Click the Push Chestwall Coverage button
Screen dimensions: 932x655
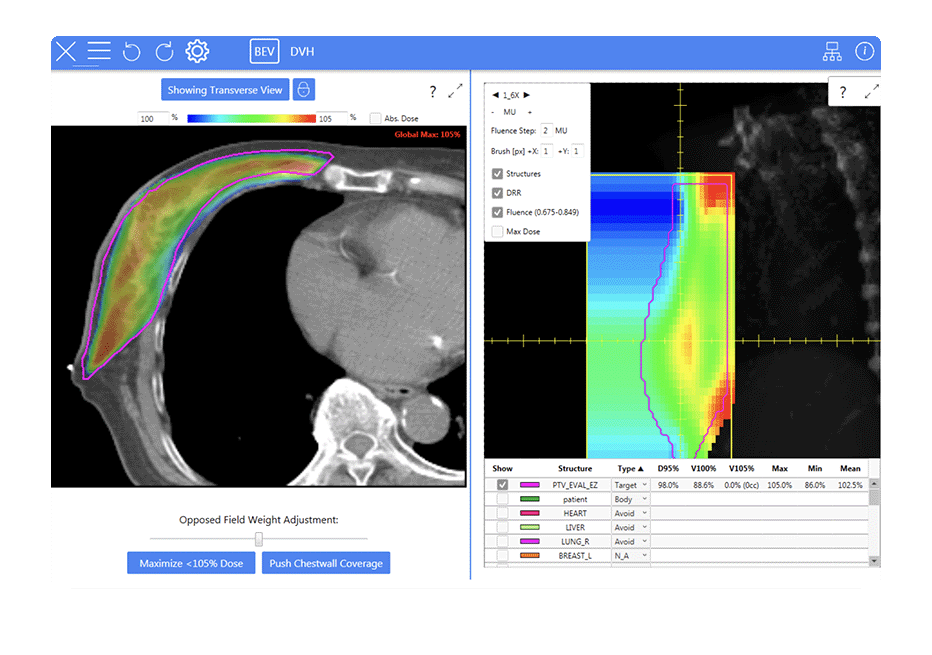pos(326,563)
